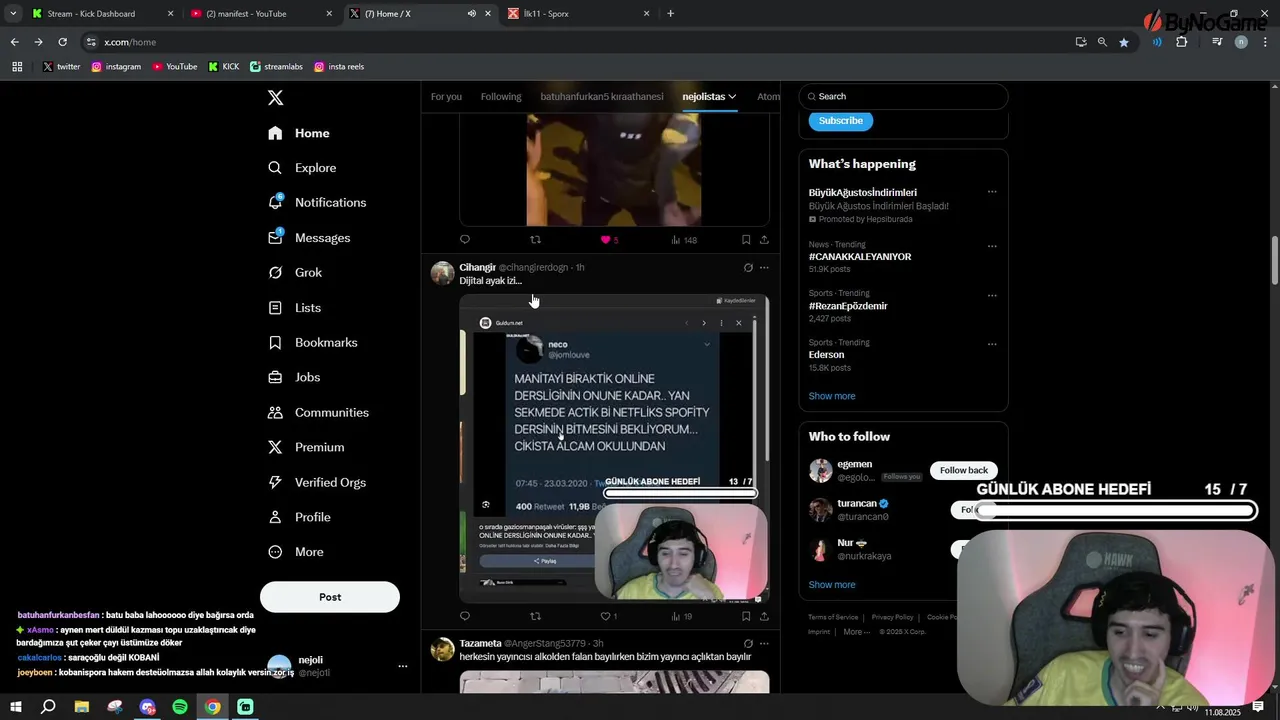1280x720 pixels.
Task: Open the streamlabs bookmark
Action: pos(276,67)
